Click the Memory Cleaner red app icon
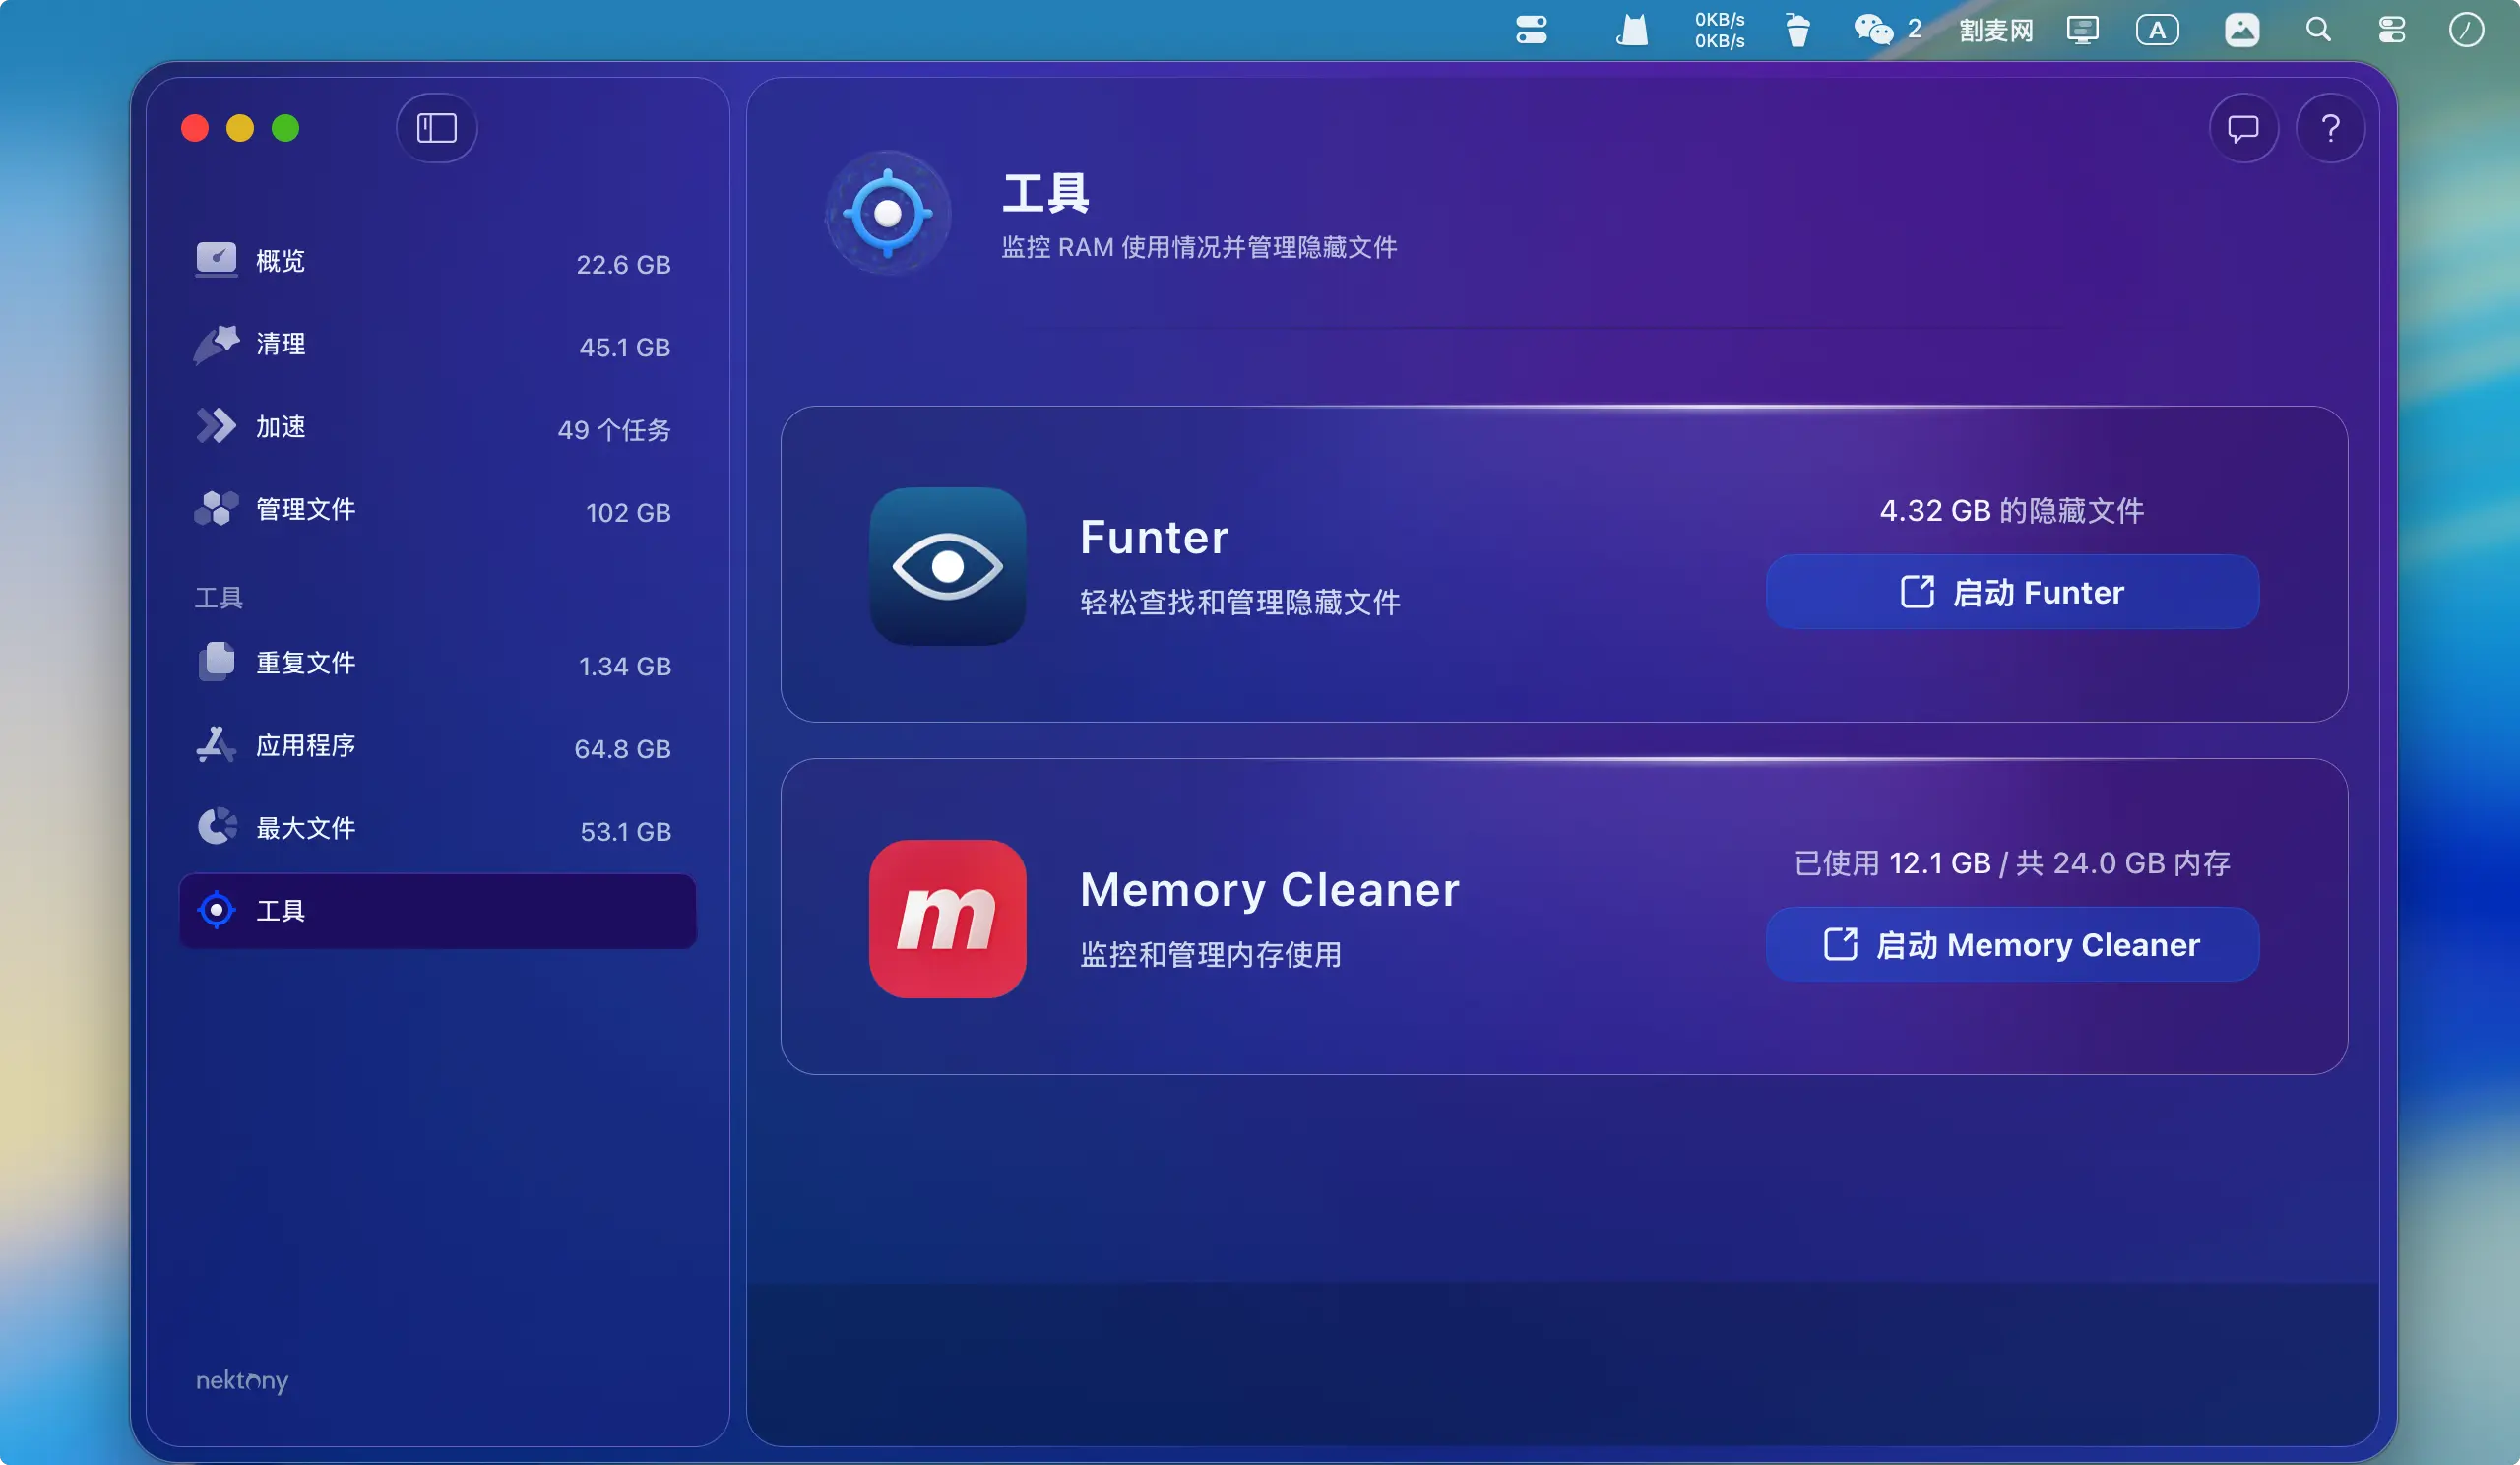This screenshot has width=2520, height=1465. (947, 918)
